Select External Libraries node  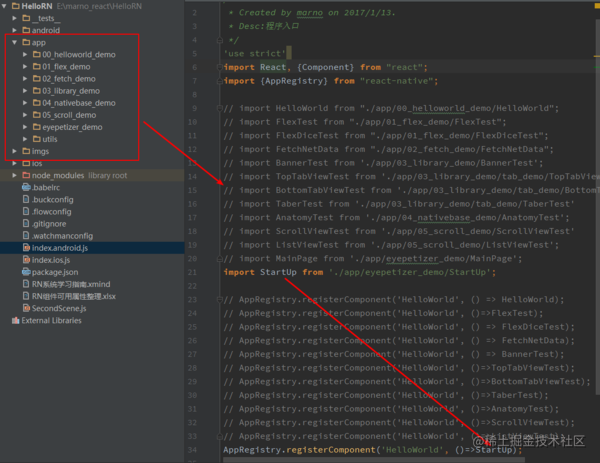tap(51, 320)
